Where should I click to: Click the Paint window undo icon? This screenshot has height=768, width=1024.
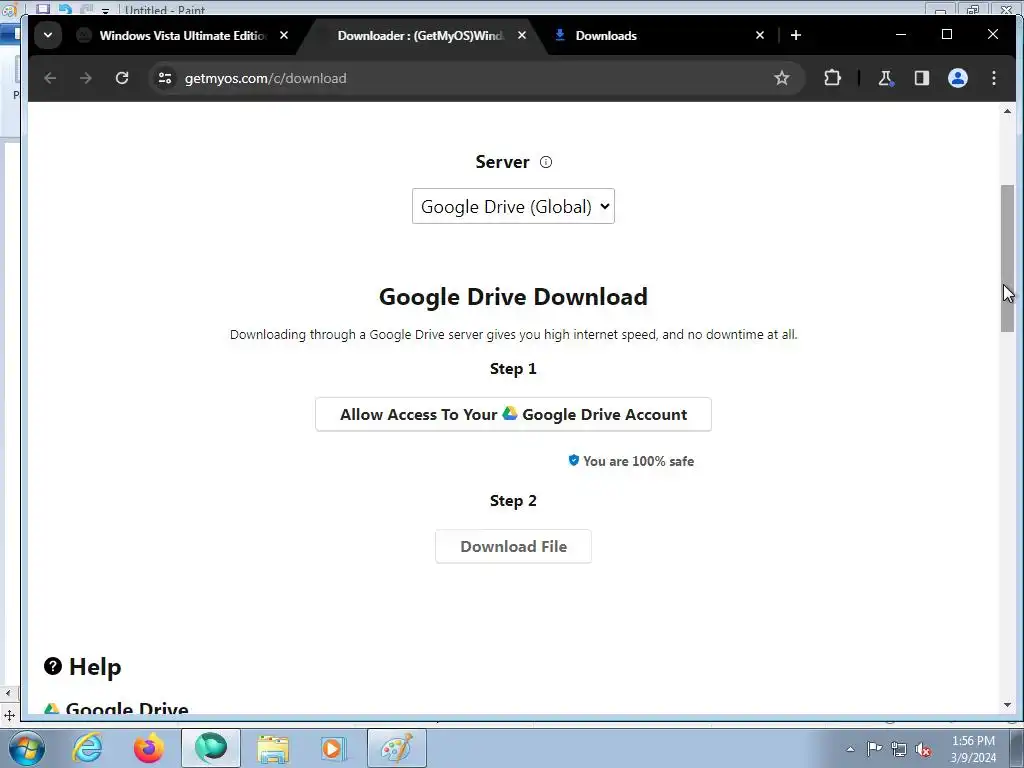(65, 8)
